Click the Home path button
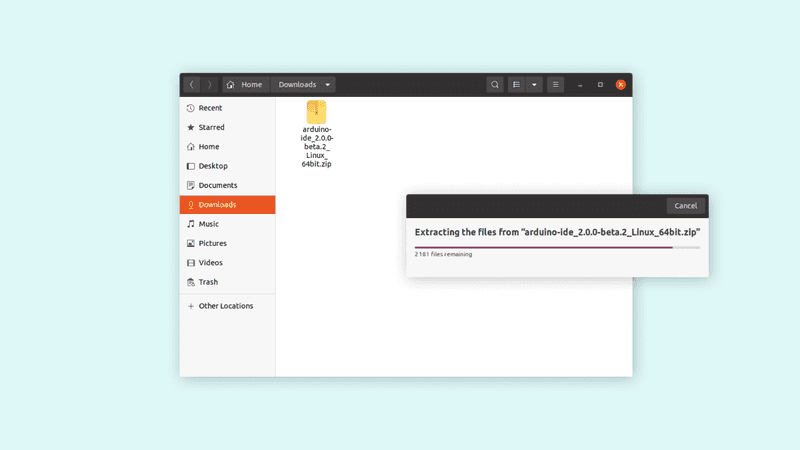 click(x=245, y=85)
